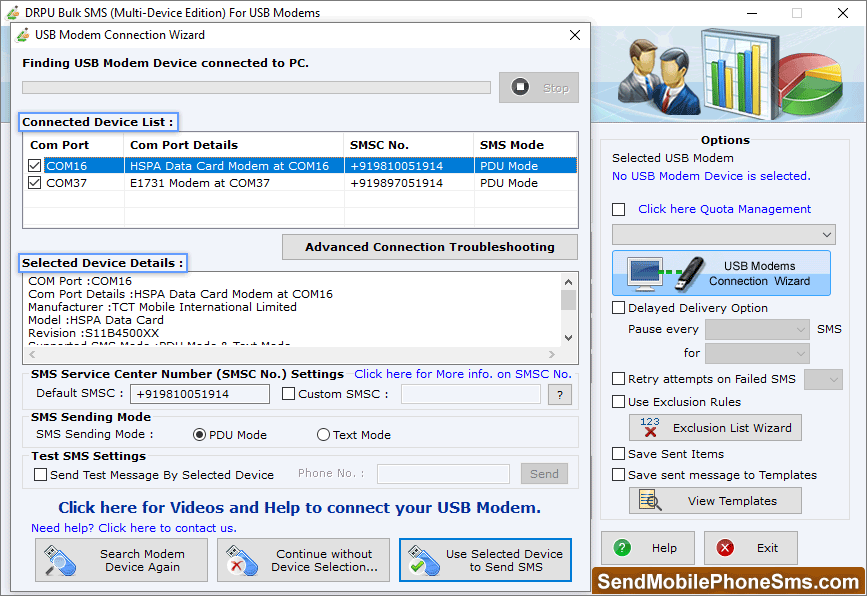867x596 pixels.
Task: Open 'Click here for More info. on SMSC No.' link
Action: tap(463, 374)
